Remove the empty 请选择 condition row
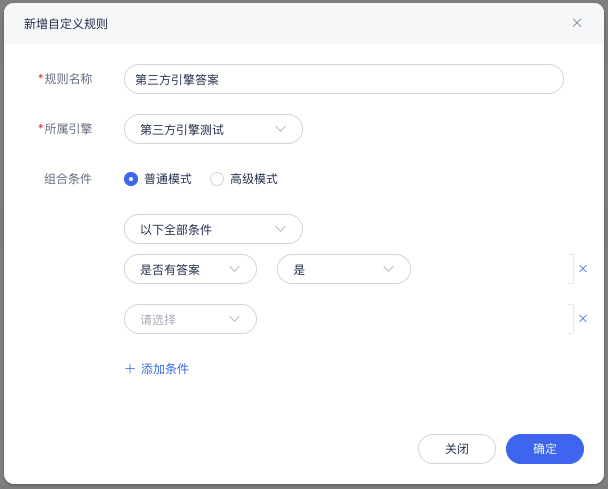 pyautogui.click(x=582, y=318)
